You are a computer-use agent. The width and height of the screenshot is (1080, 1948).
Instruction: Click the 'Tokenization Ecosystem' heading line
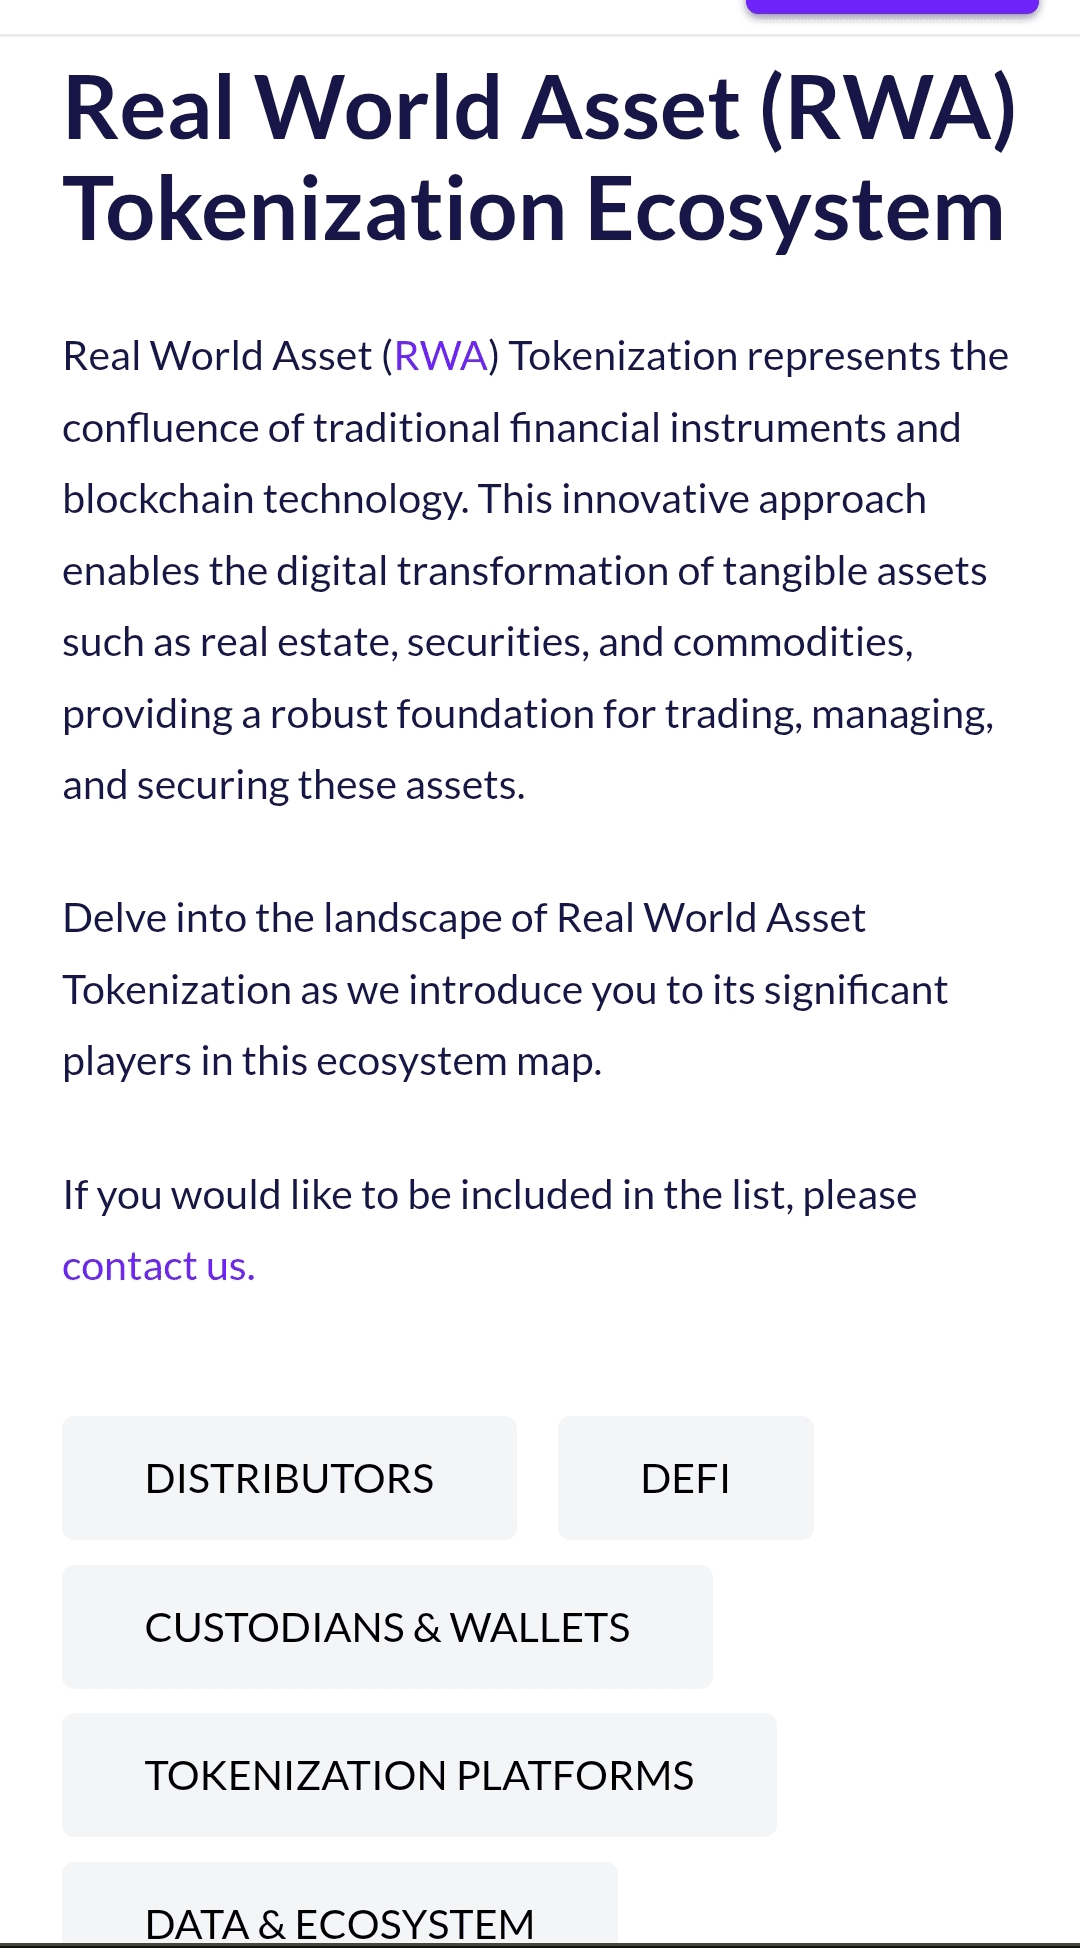click(x=533, y=210)
